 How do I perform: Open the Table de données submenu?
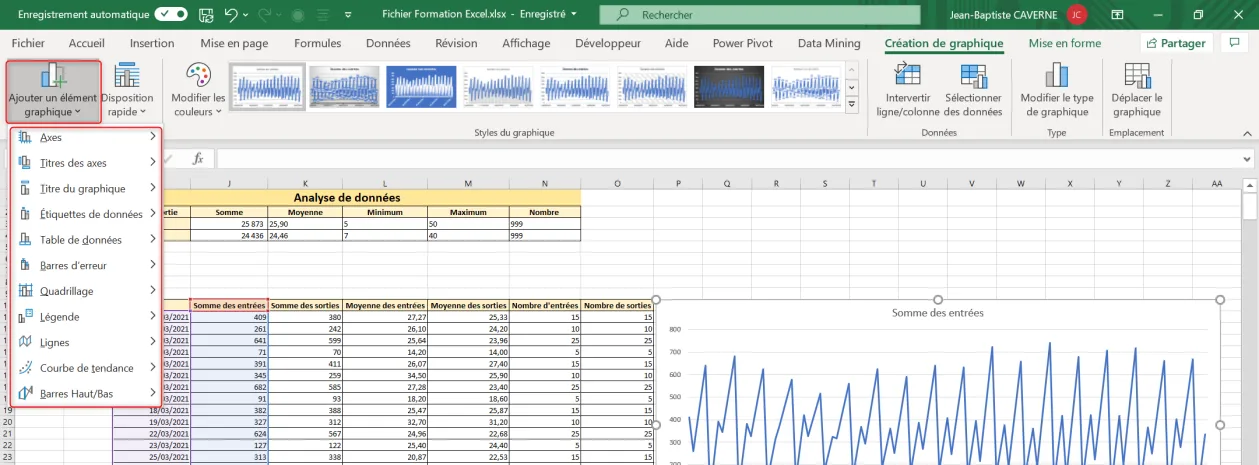85,240
